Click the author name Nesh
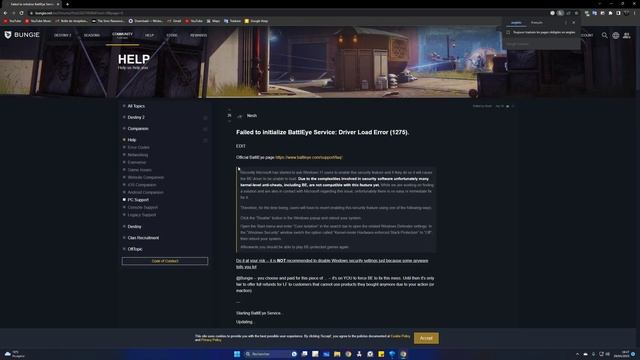 point(252,116)
